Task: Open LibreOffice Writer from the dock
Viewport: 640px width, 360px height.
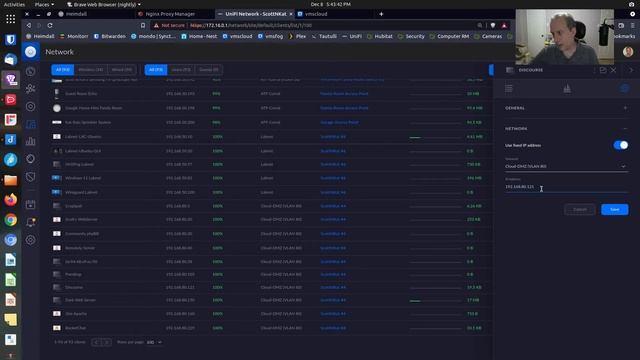Action: point(11,260)
